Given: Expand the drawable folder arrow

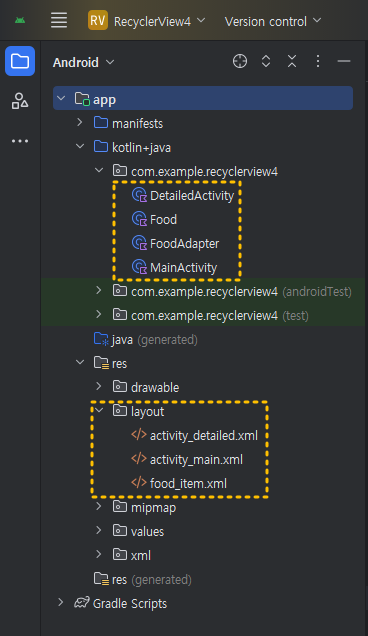Looking at the screenshot, I should pyautogui.click(x=99, y=386).
